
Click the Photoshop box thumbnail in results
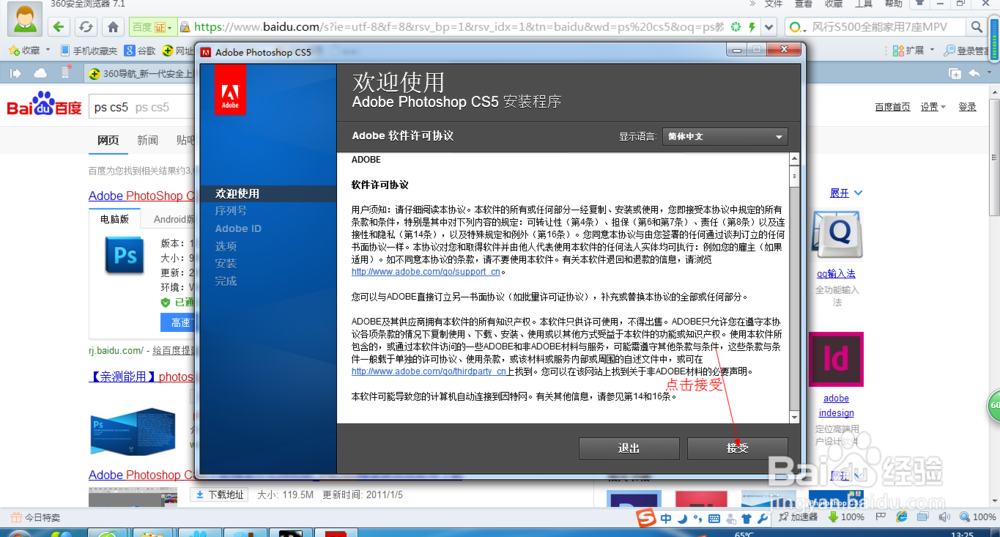[x=133, y=432]
